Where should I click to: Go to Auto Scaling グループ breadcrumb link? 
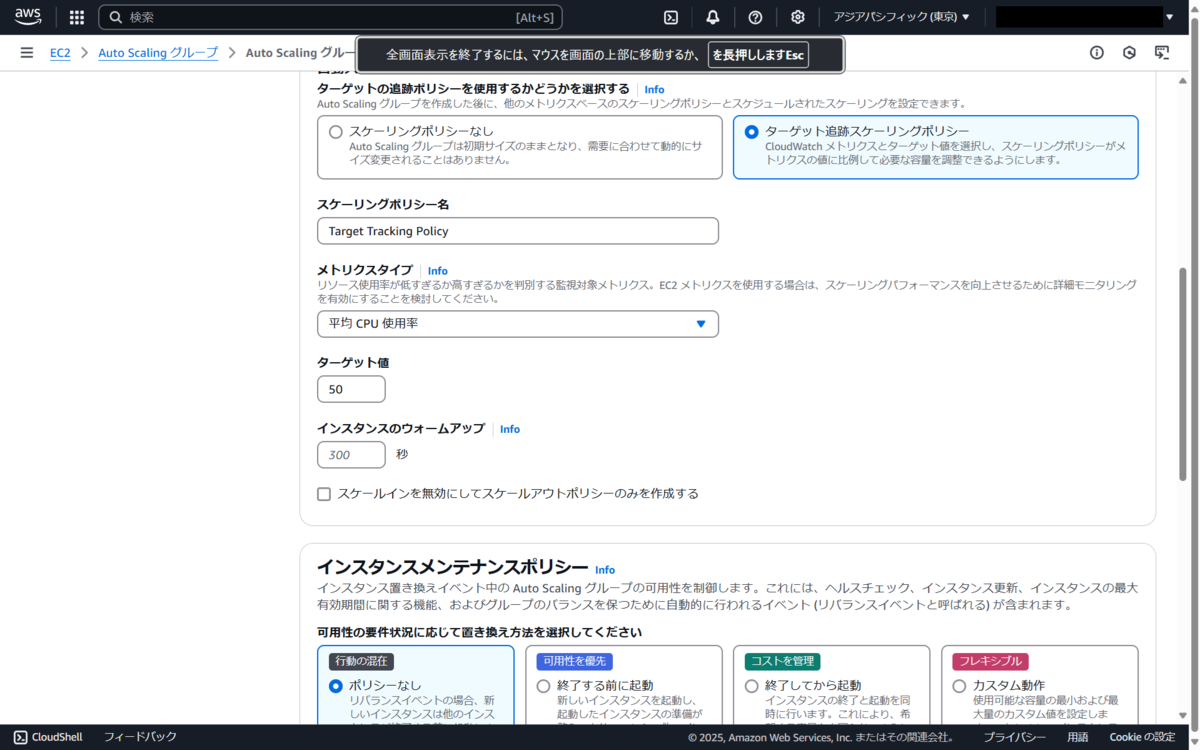pyautogui.click(x=158, y=53)
